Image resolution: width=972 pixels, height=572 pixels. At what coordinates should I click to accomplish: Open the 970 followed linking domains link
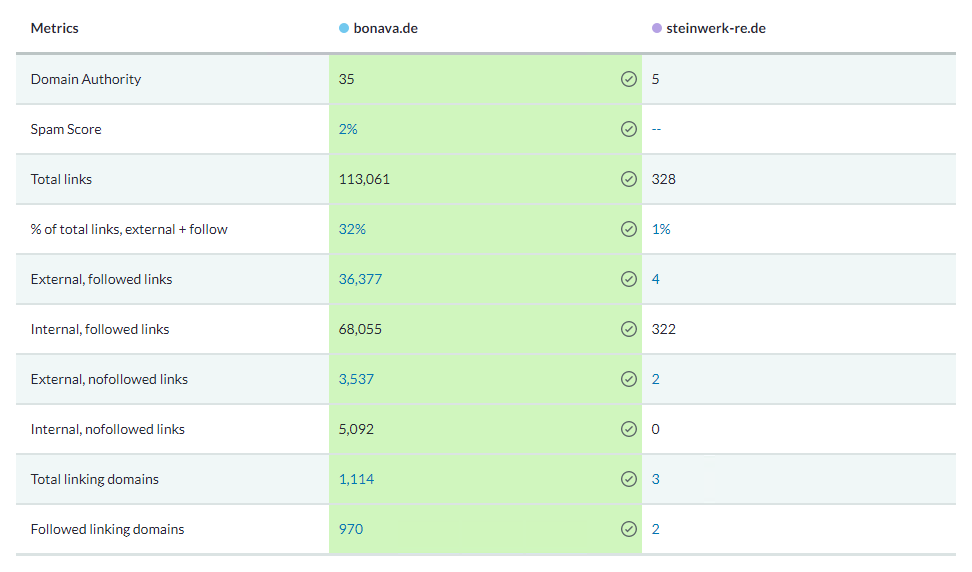click(351, 529)
